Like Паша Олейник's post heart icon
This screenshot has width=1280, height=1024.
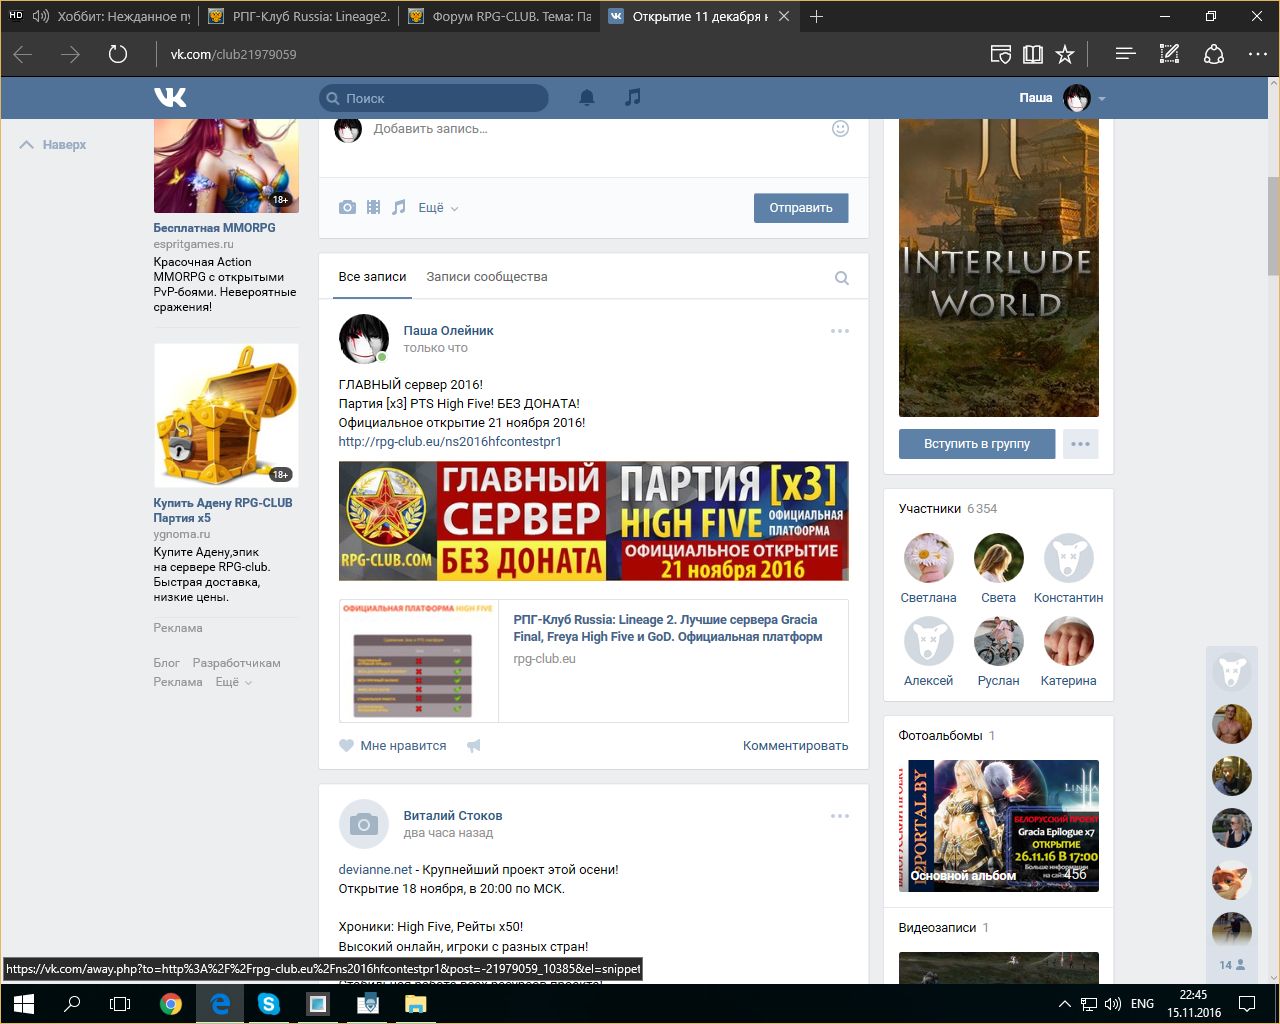(346, 745)
